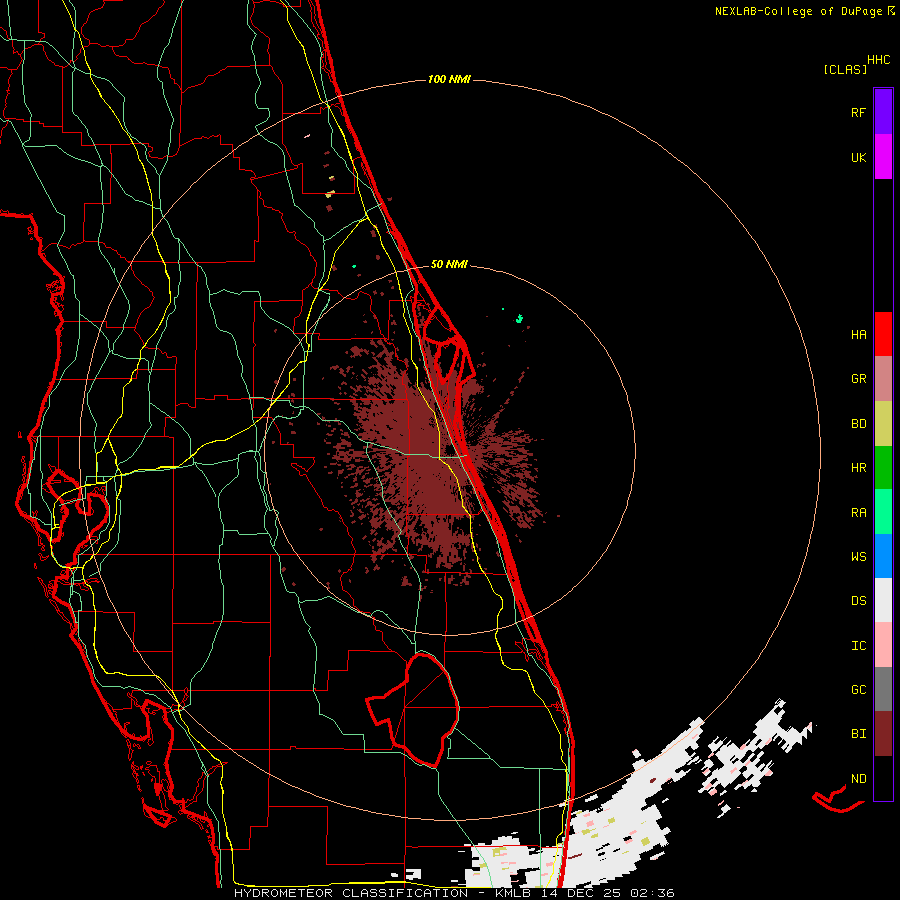Click the HHC product code text
This screenshot has width=900, height=900.
coord(878,60)
